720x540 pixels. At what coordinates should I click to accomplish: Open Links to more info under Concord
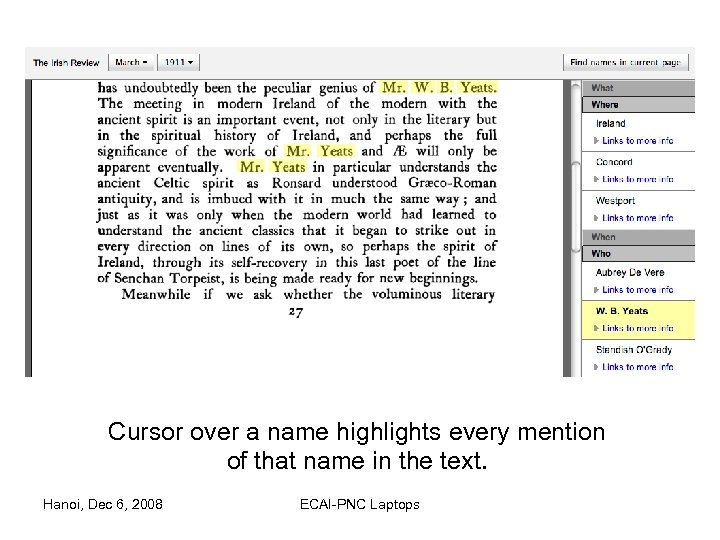coord(637,179)
